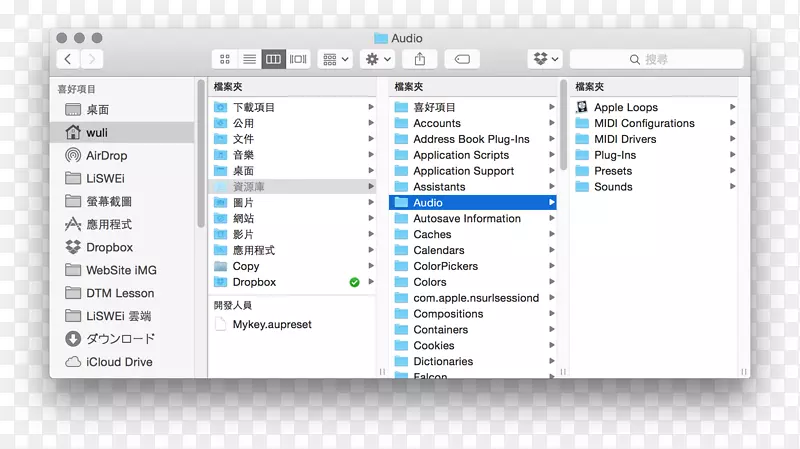
Task: Select the MIDI Drivers folder
Action: click(654, 139)
